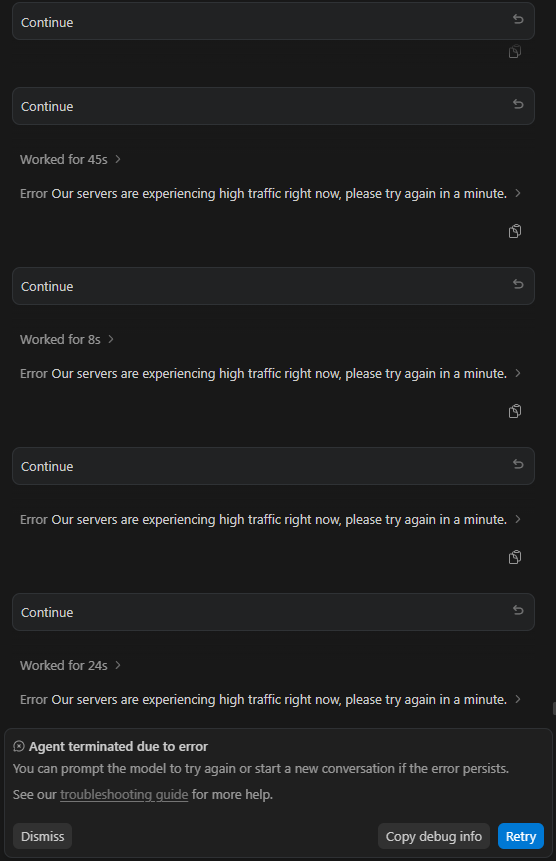Expand the Worked for 8s details
The width and height of the screenshot is (556, 861).
pyautogui.click(x=67, y=339)
